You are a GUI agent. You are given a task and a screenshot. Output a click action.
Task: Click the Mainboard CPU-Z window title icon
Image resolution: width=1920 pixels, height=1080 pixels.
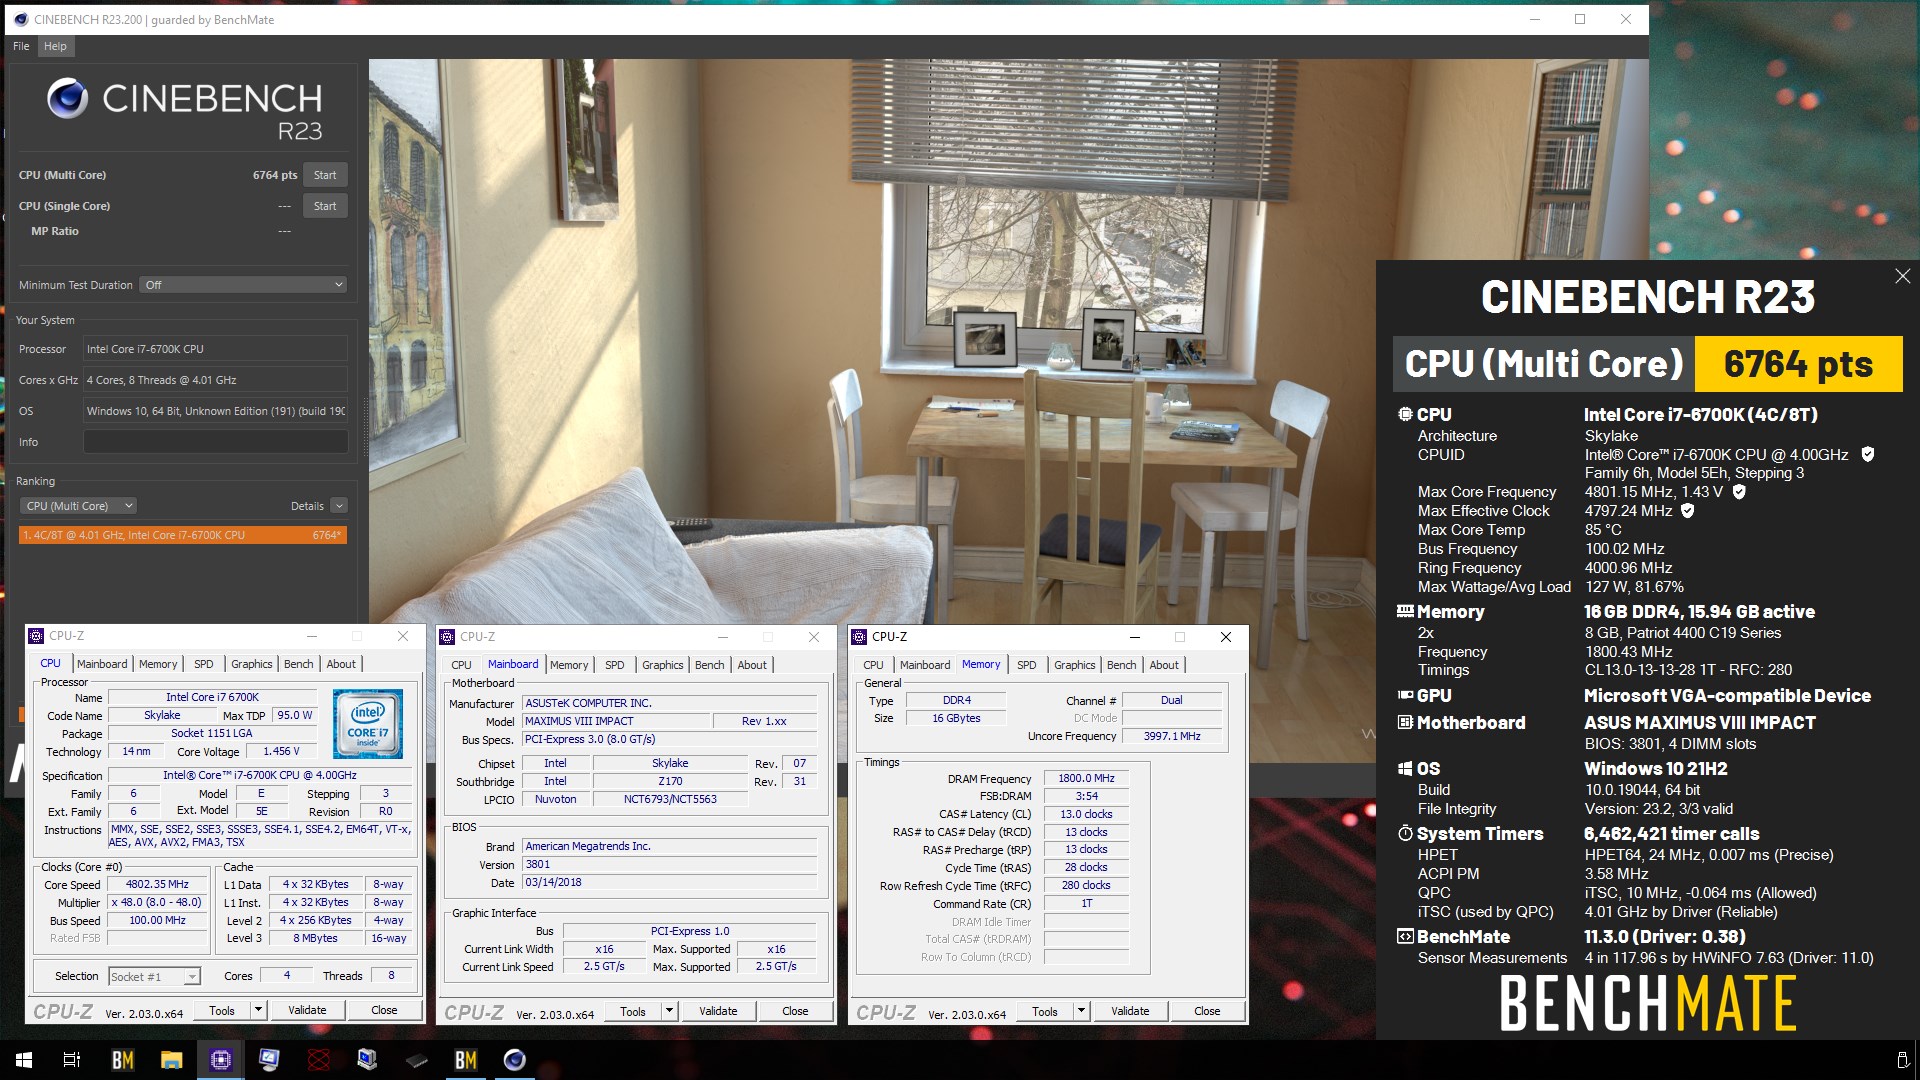(x=447, y=637)
